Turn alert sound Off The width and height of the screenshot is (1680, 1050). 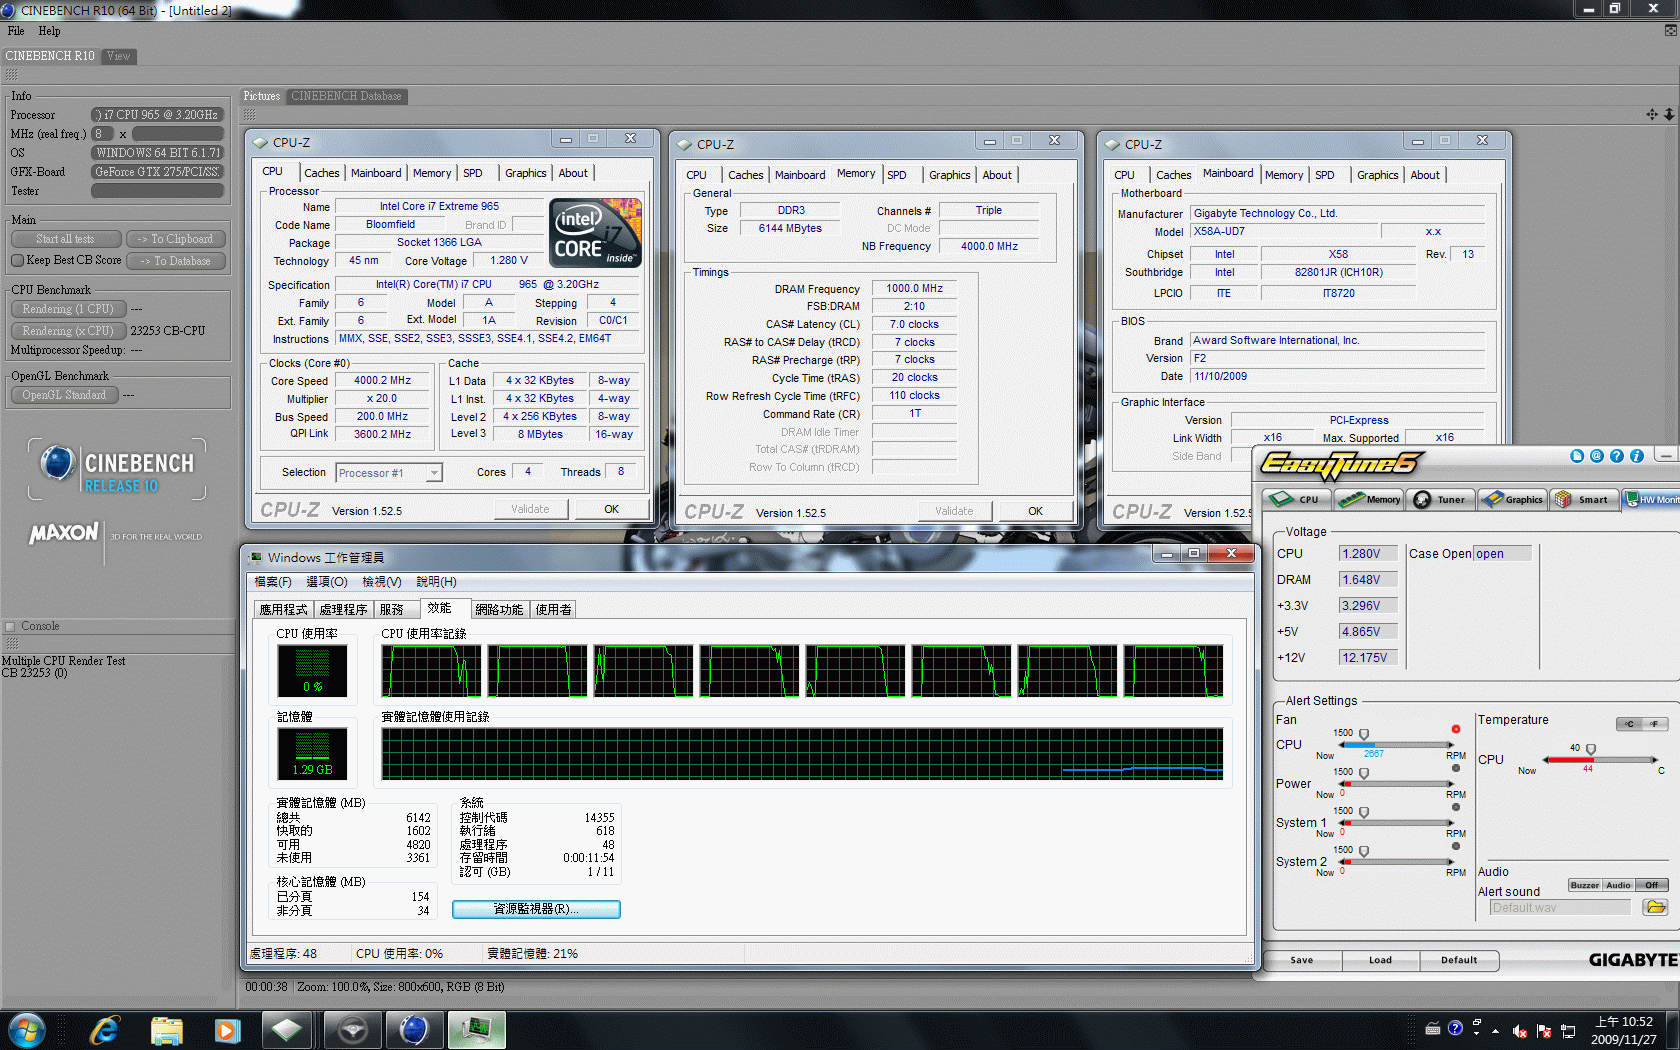[x=1652, y=885]
